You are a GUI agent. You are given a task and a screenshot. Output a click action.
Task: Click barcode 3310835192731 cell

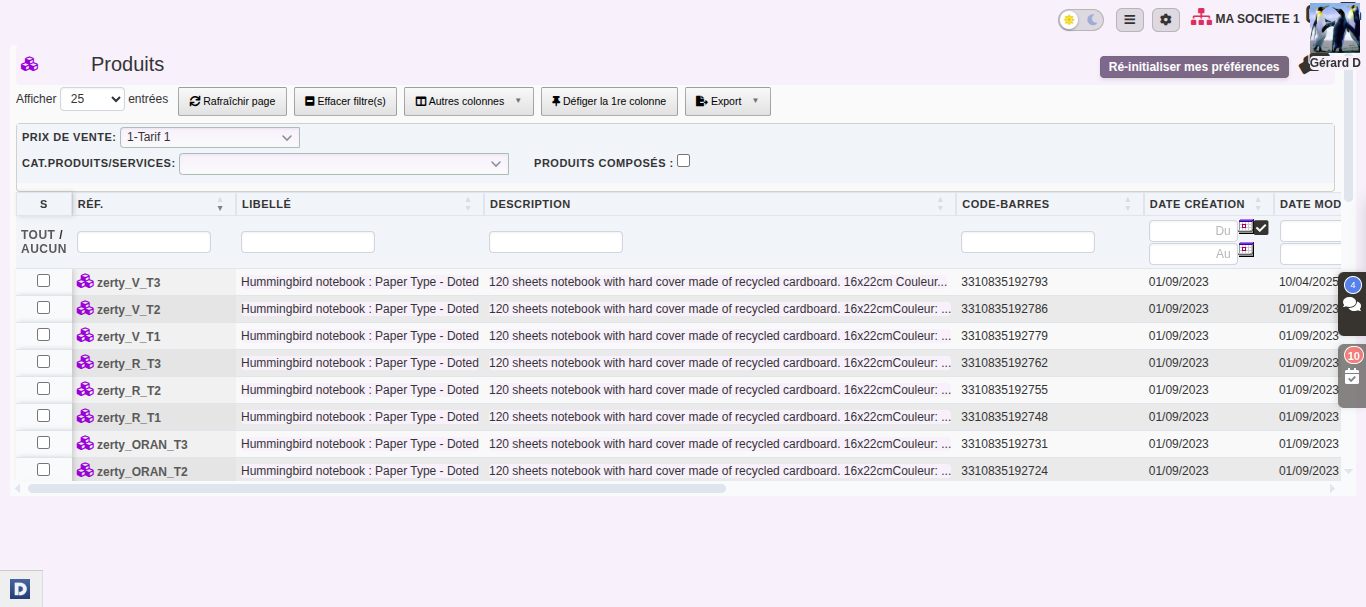tap(1004, 444)
